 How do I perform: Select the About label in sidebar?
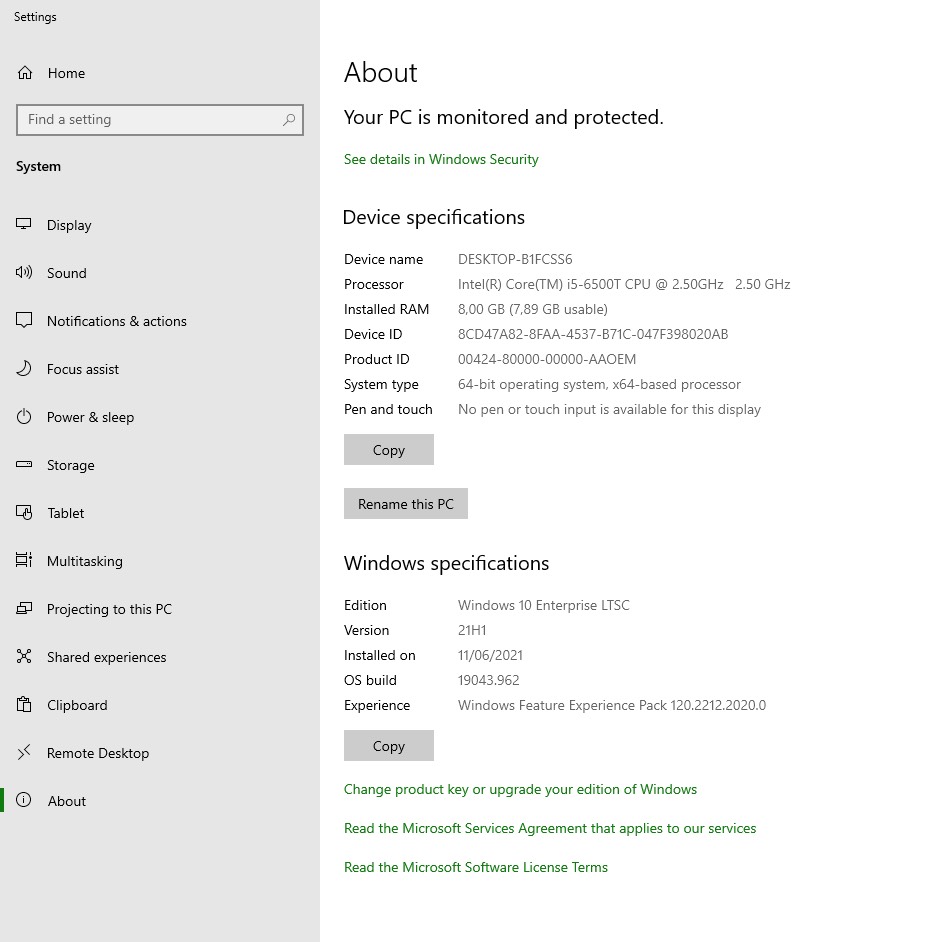pos(67,801)
